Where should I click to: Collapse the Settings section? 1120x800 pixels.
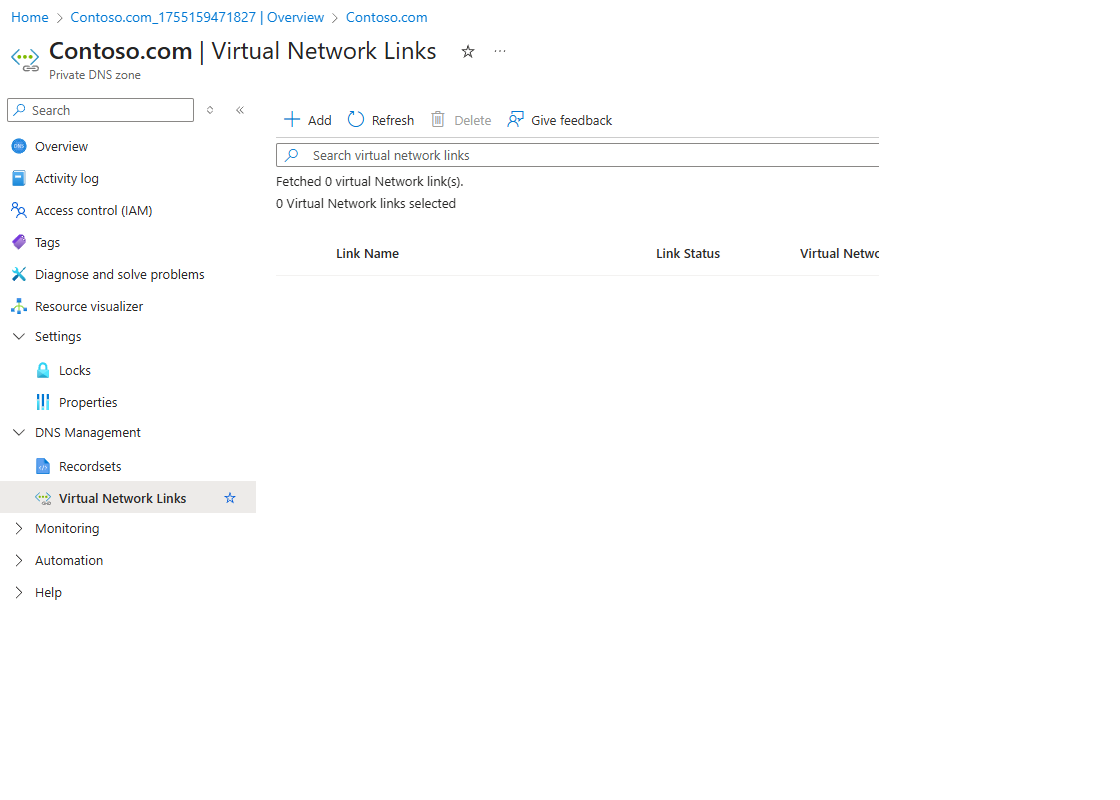[x=19, y=336]
